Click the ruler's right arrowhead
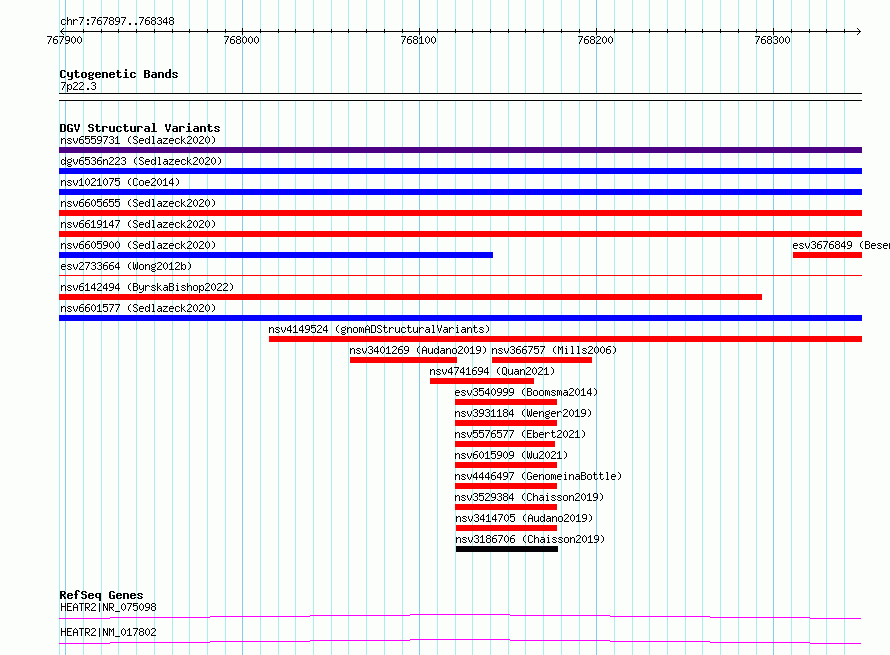 pos(859,31)
